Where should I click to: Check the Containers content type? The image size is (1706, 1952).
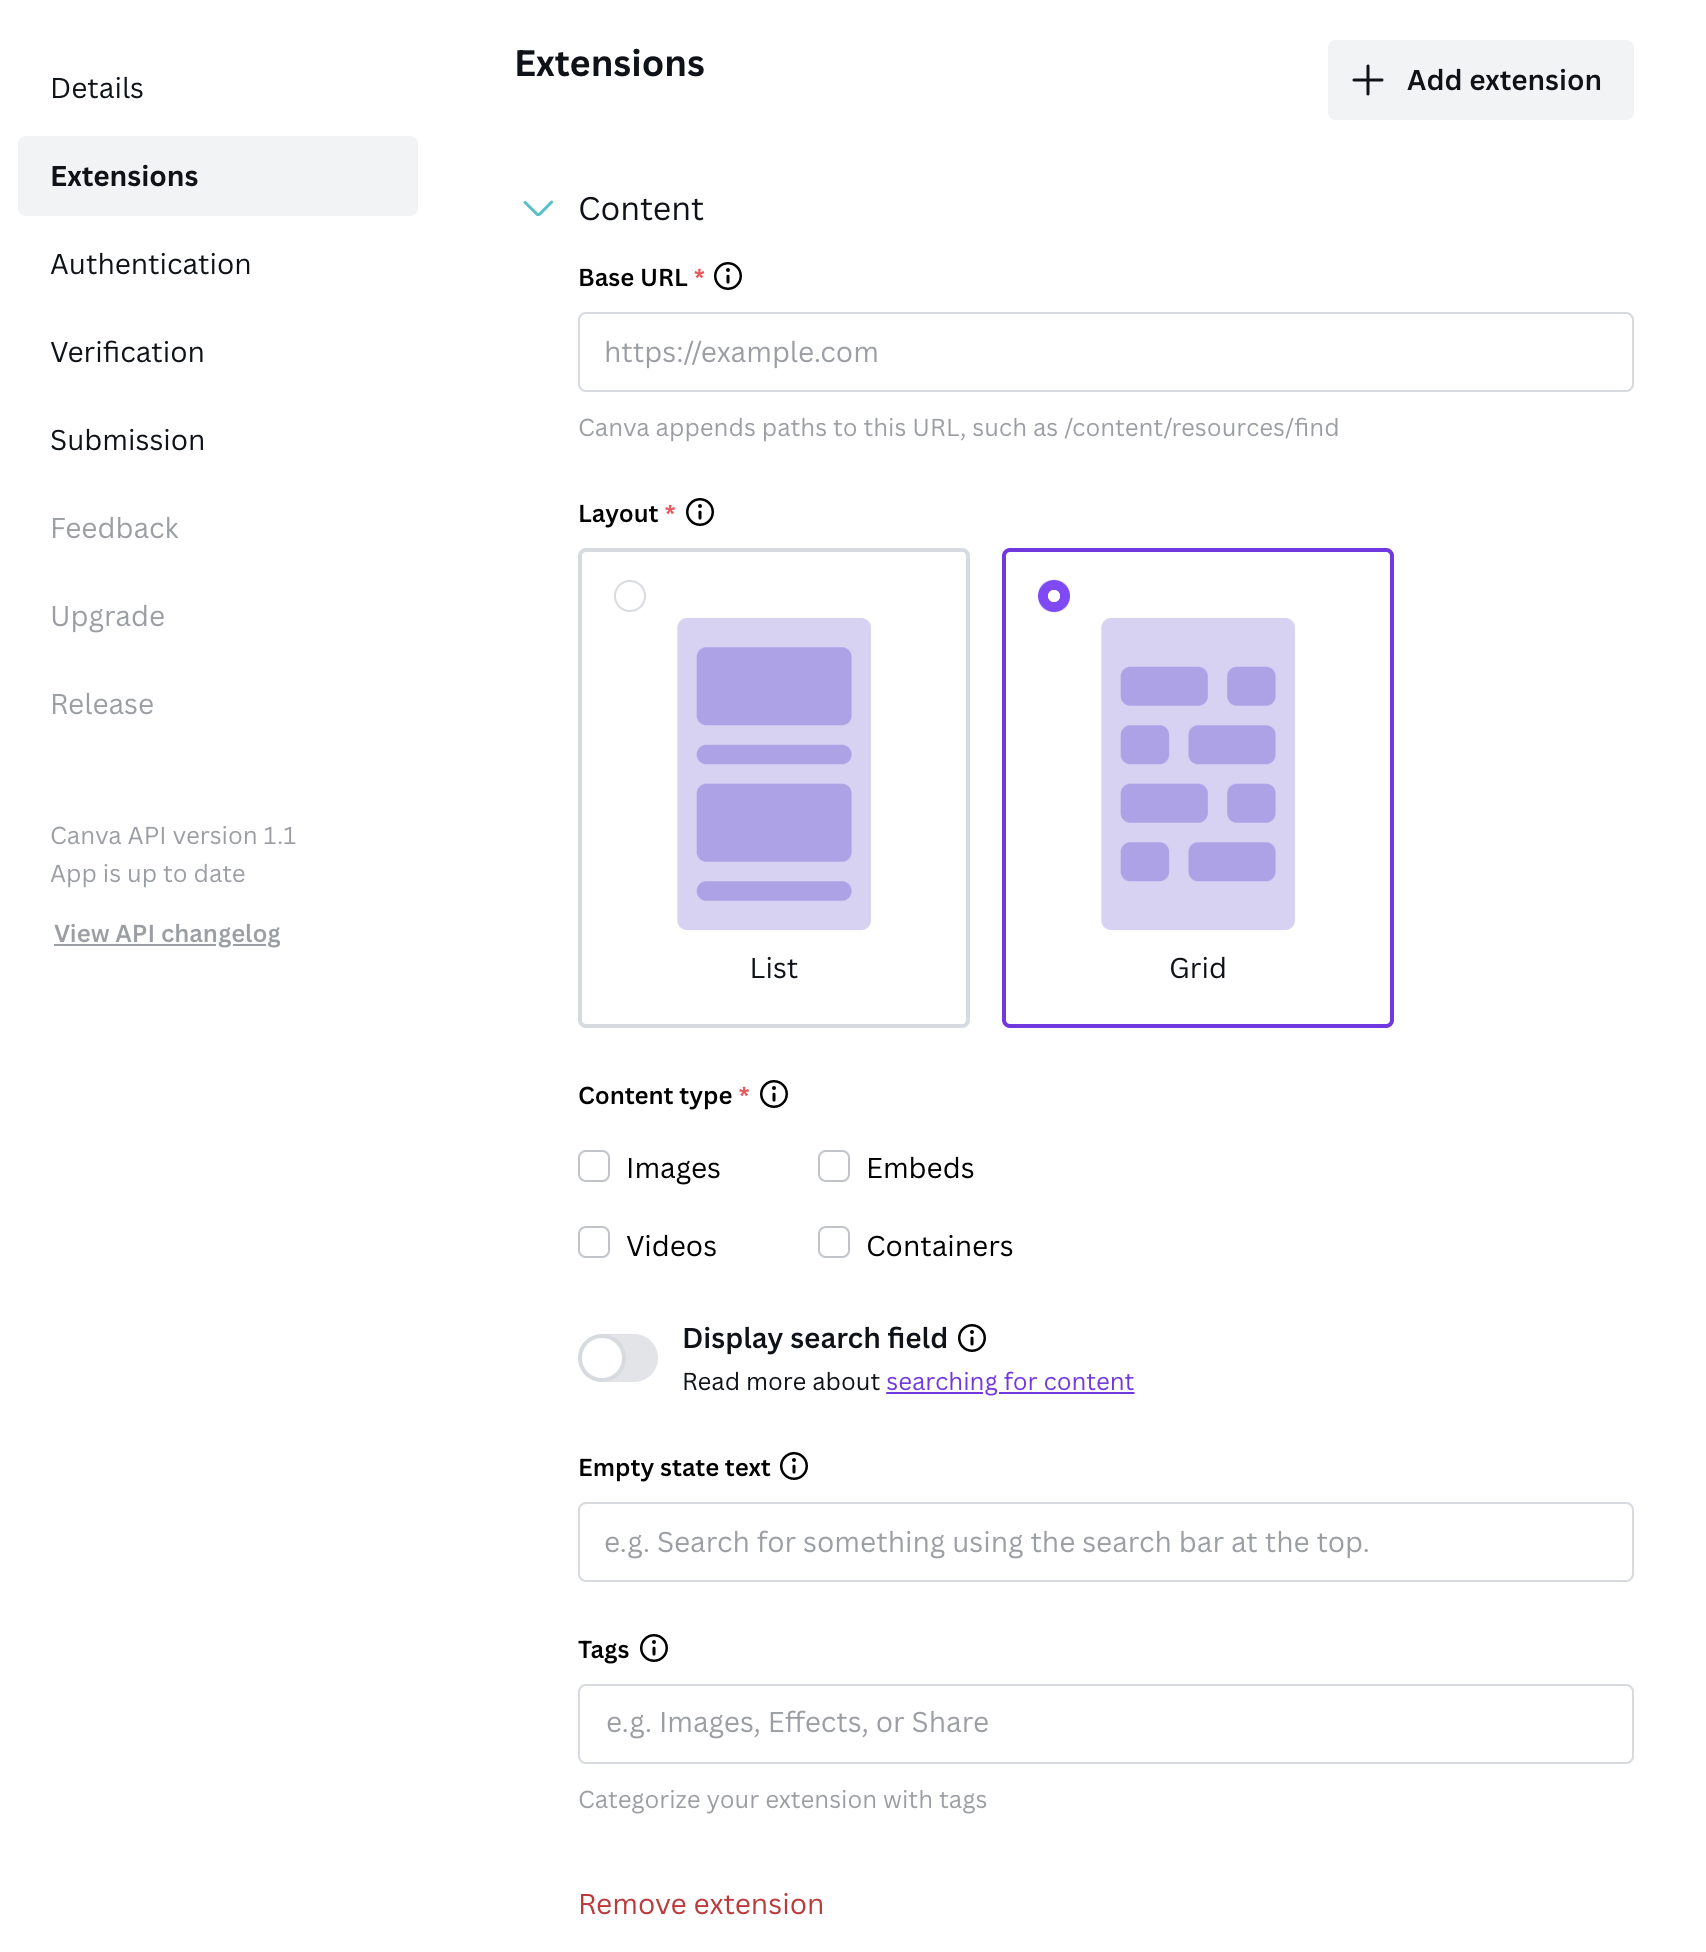coord(834,1243)
